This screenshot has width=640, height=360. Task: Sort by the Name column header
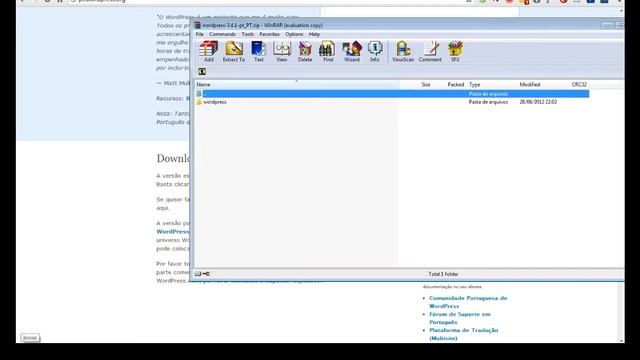tap(297, 84)
